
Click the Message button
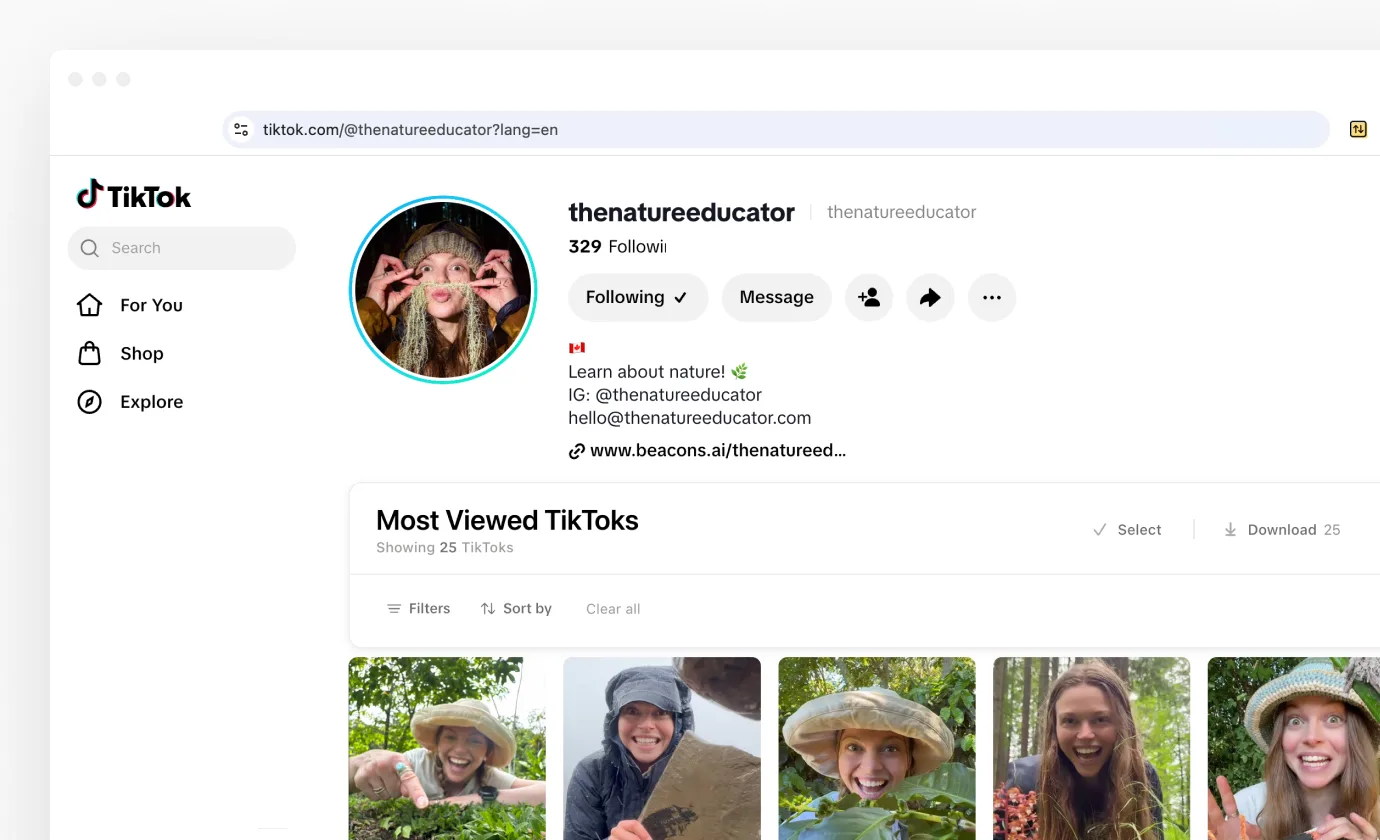777,297
